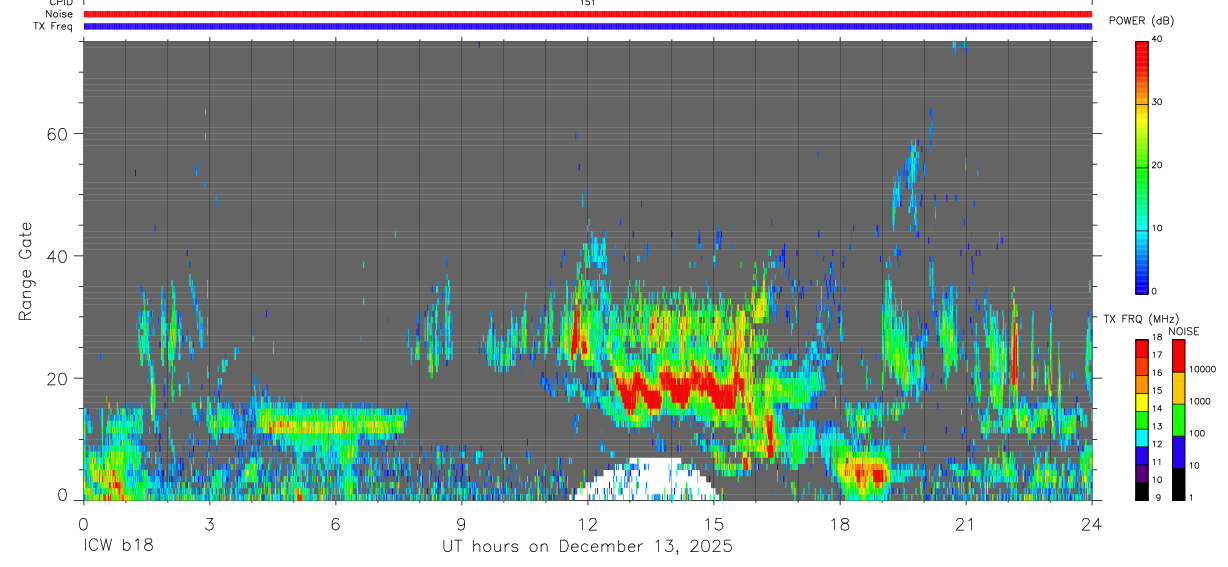Viewport: 1228px width, 567px height.
Task: Click the 9 label on the TX FRQ legend
Action: click(x=1156, y=498)
